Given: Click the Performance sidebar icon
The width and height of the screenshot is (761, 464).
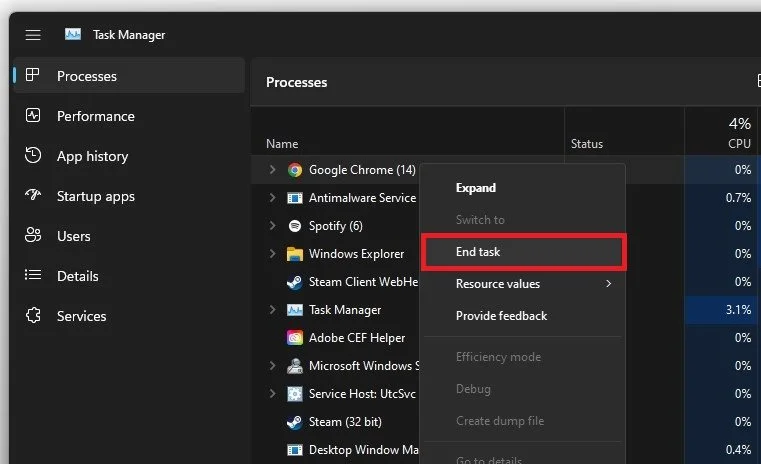Looking at the screenshot, I should [x=33, y=116].
